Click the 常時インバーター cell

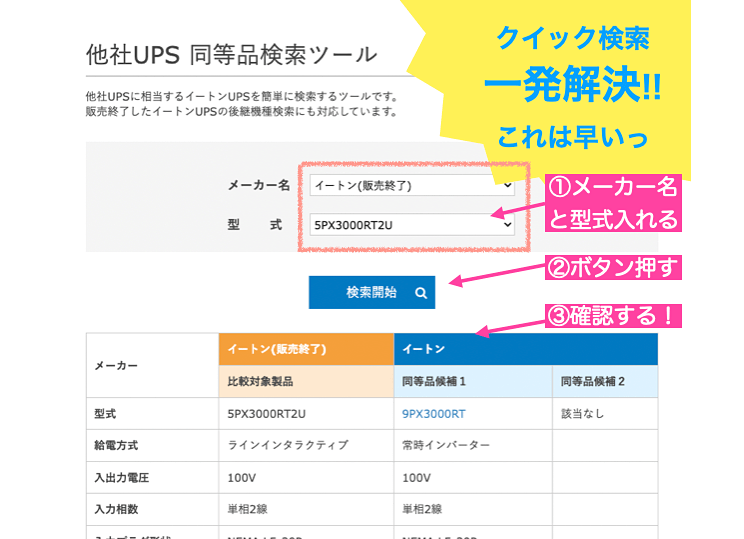(473, 446)
